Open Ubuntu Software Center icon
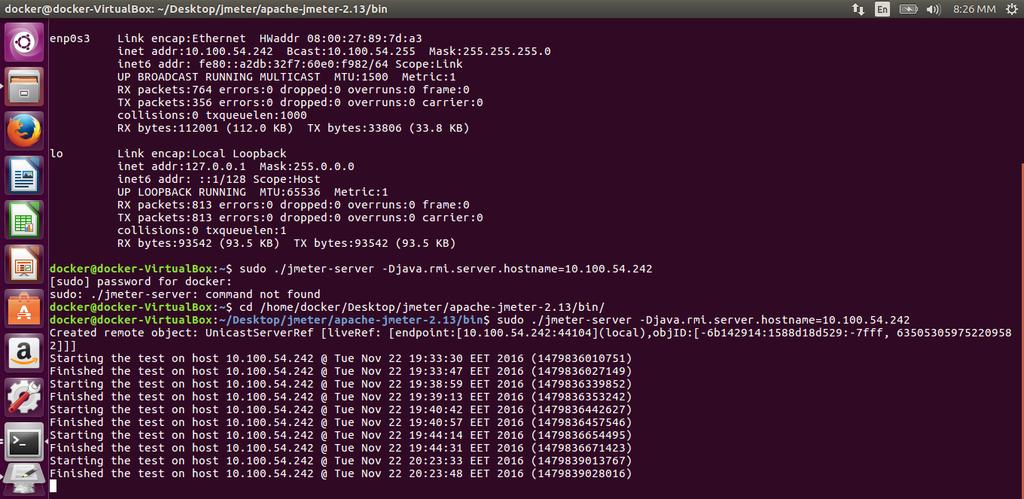Screen dimensions: 1024x499 click(24, 308)
